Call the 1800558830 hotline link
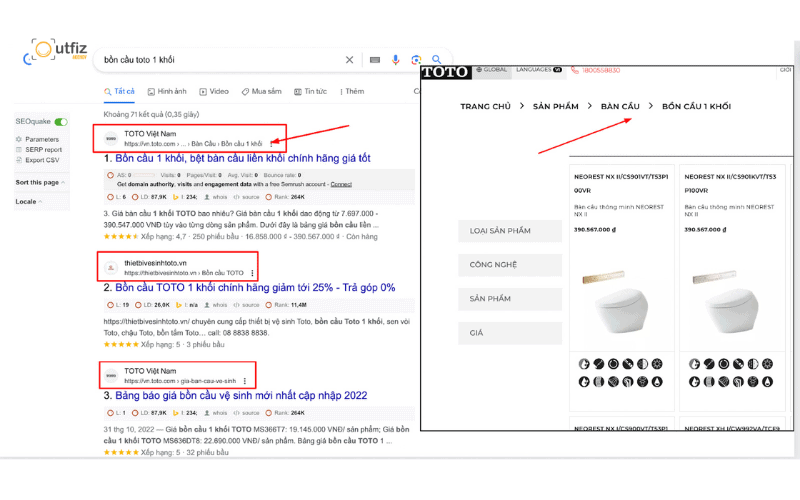 tap(601, 70)
